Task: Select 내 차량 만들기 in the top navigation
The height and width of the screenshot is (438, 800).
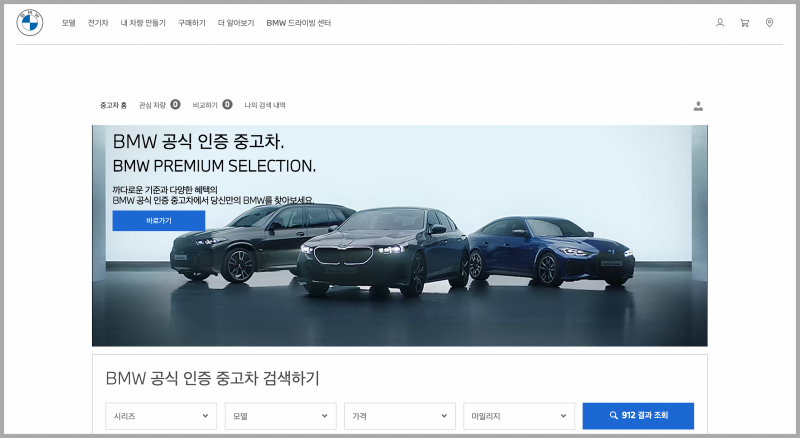Action: [x=143, y=22]
